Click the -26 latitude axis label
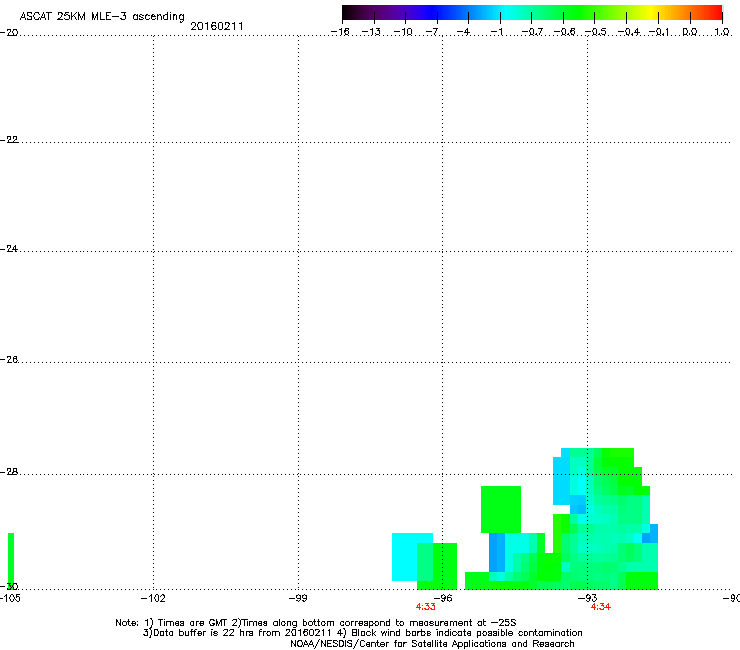The height and width of the screenshot is (650, 740). pyautogui.click(x=9, y=360)
